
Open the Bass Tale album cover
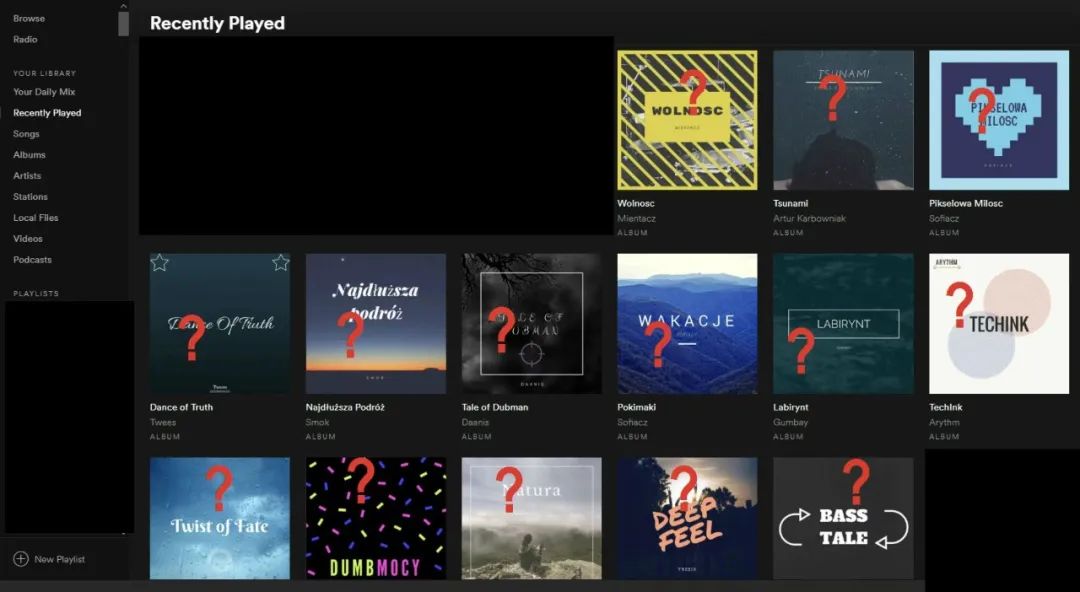(843, 518)
